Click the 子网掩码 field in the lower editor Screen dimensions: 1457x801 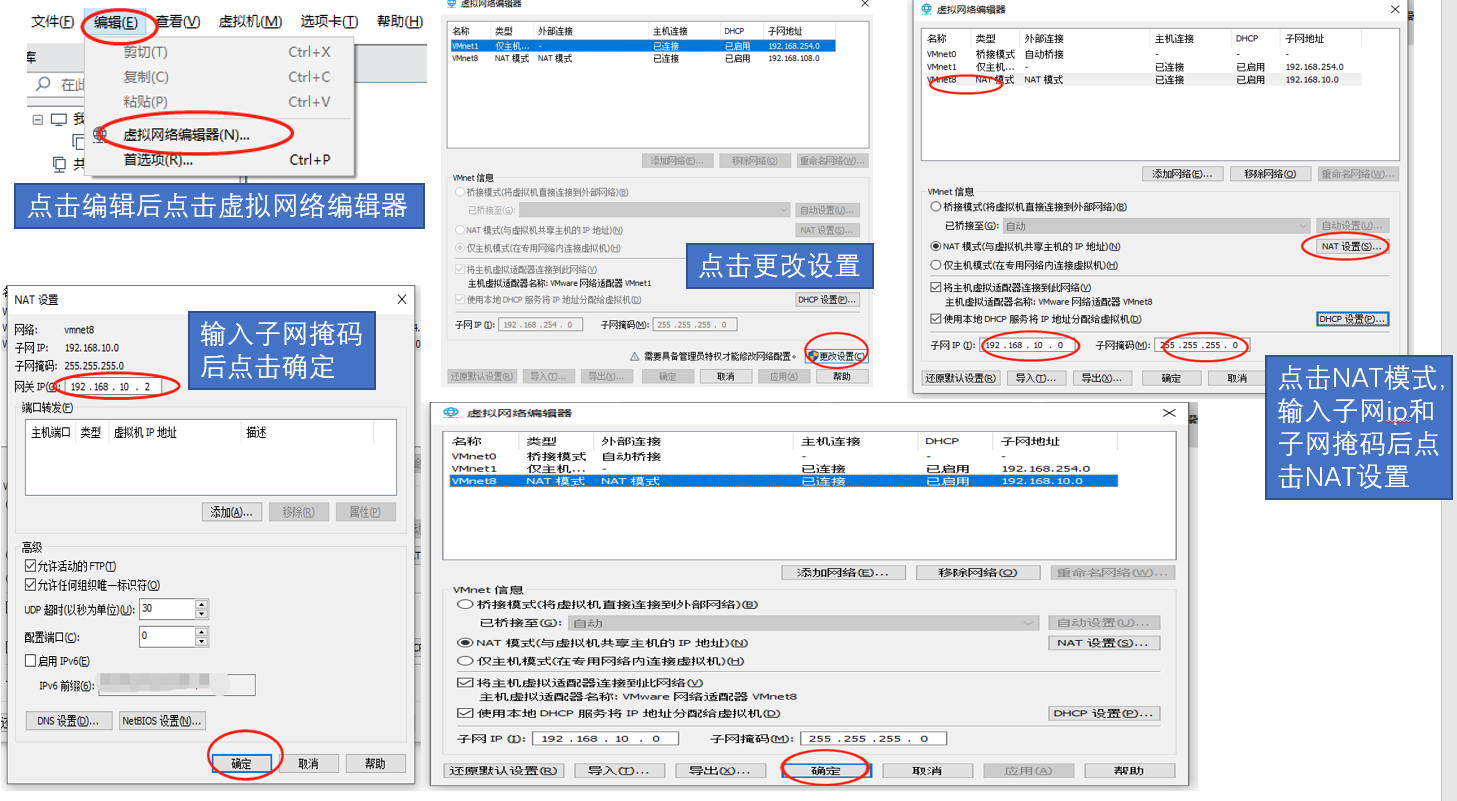[873, 739]
